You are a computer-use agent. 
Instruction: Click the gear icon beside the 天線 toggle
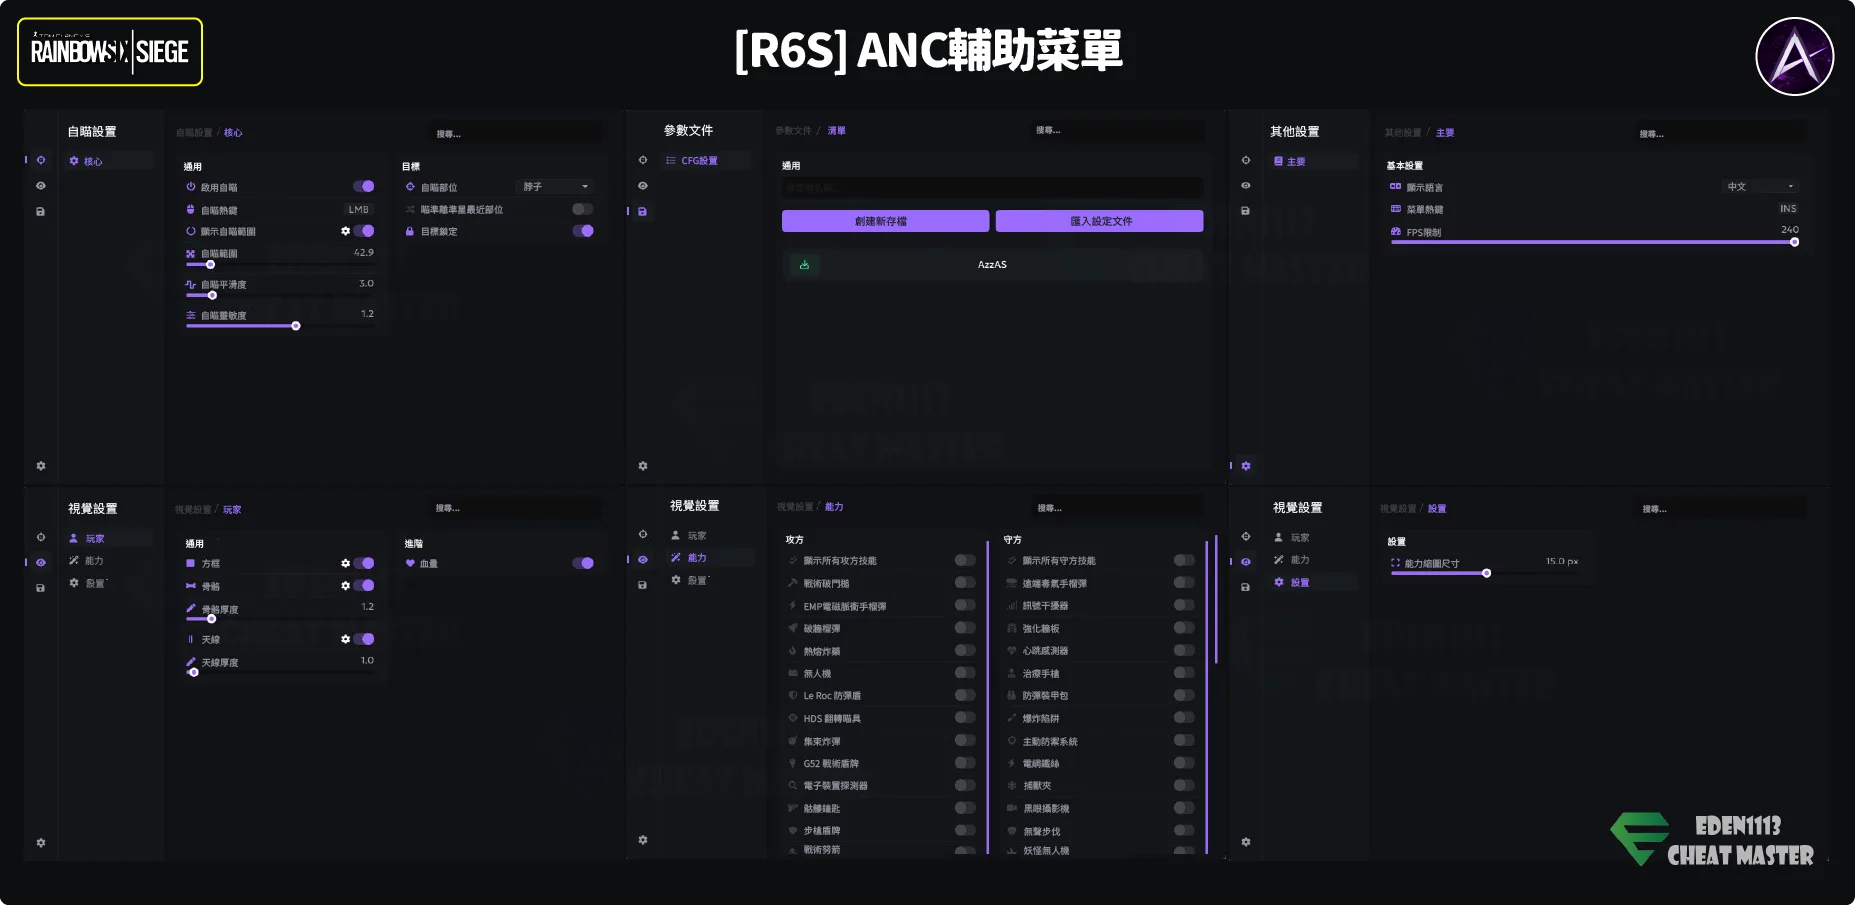pyautogui.click(x=345, y=639)
